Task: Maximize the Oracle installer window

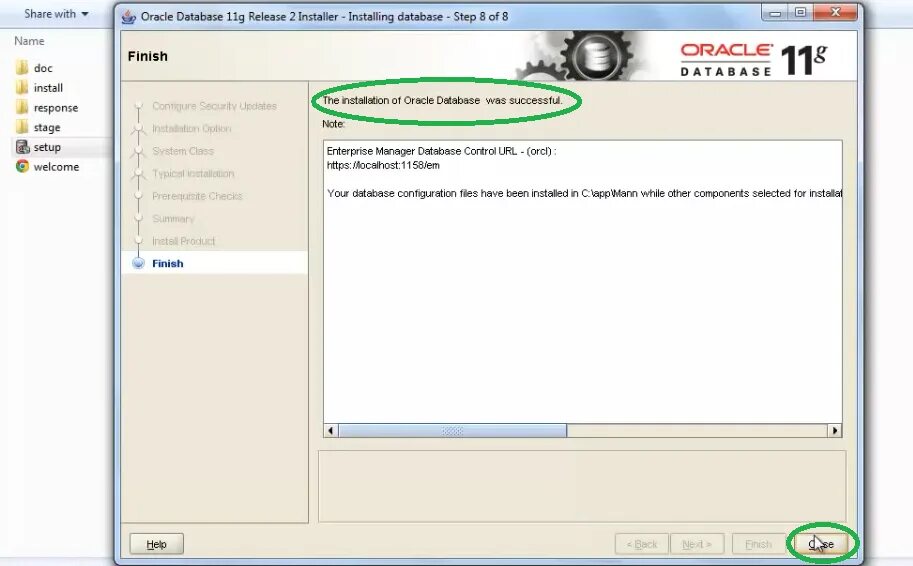Action: pos(801,13)
